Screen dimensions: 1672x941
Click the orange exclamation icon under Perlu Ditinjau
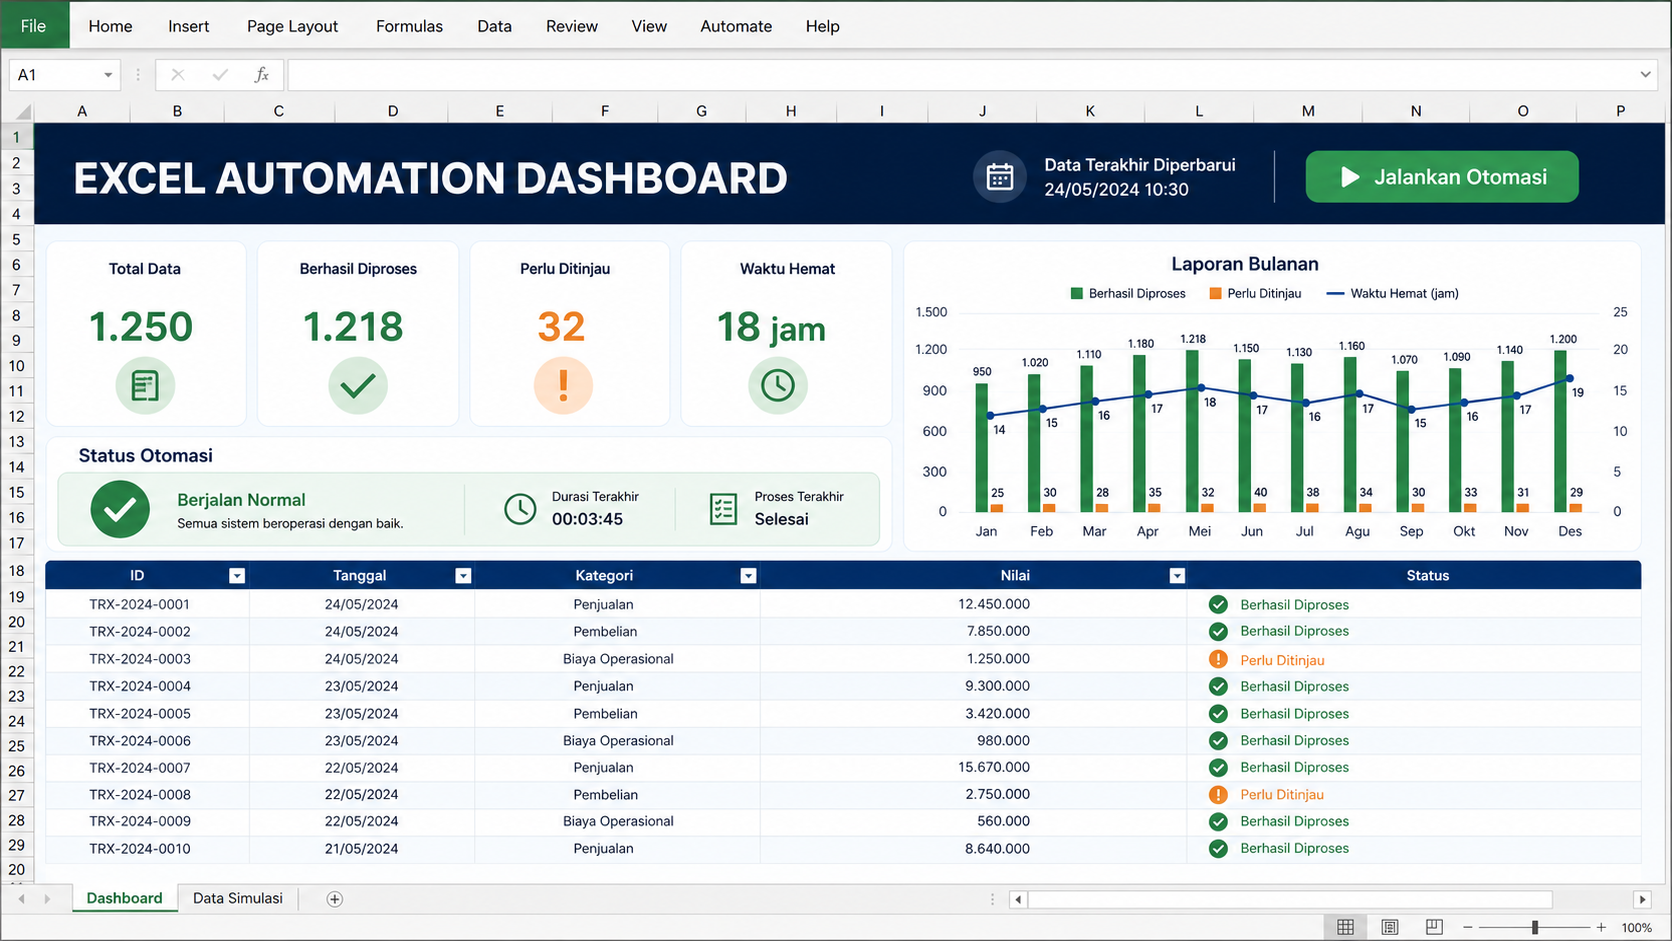click(x=563, y=385)
